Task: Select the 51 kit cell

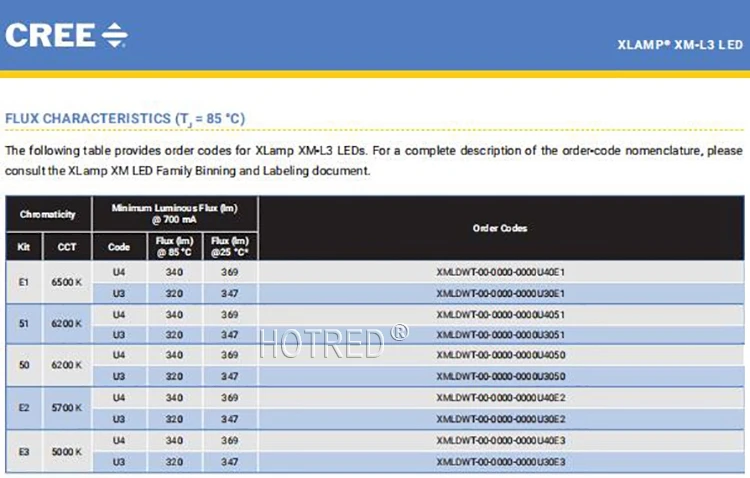Action: coord(24,324)
